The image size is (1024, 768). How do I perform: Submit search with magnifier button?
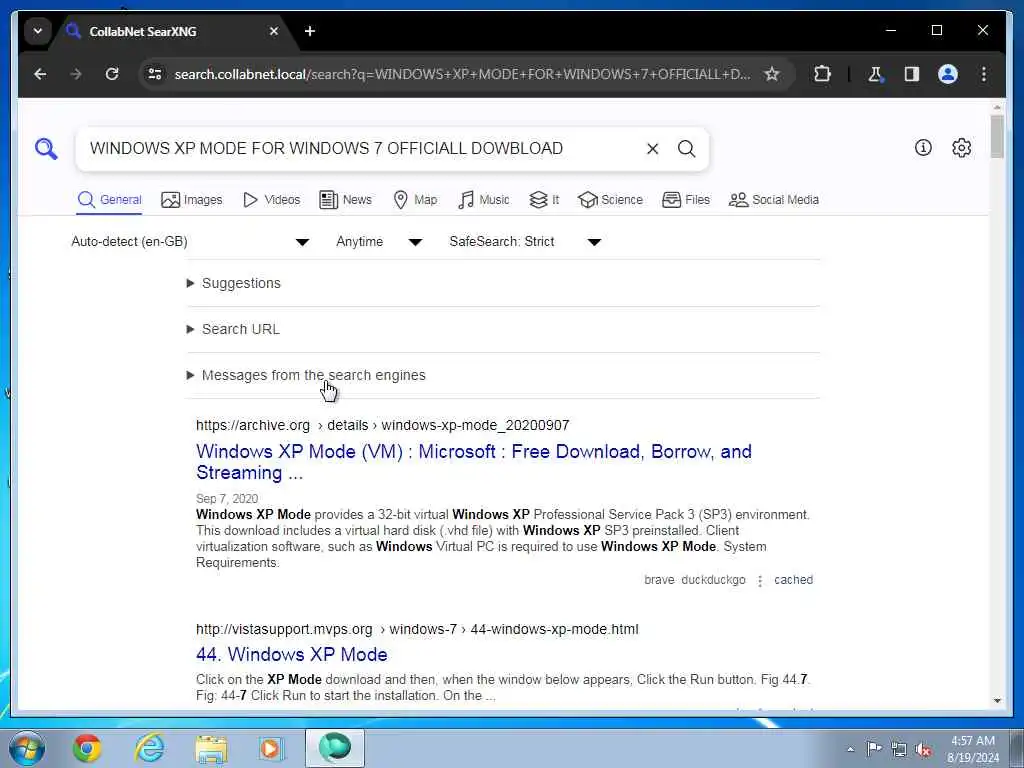point(686,149)
